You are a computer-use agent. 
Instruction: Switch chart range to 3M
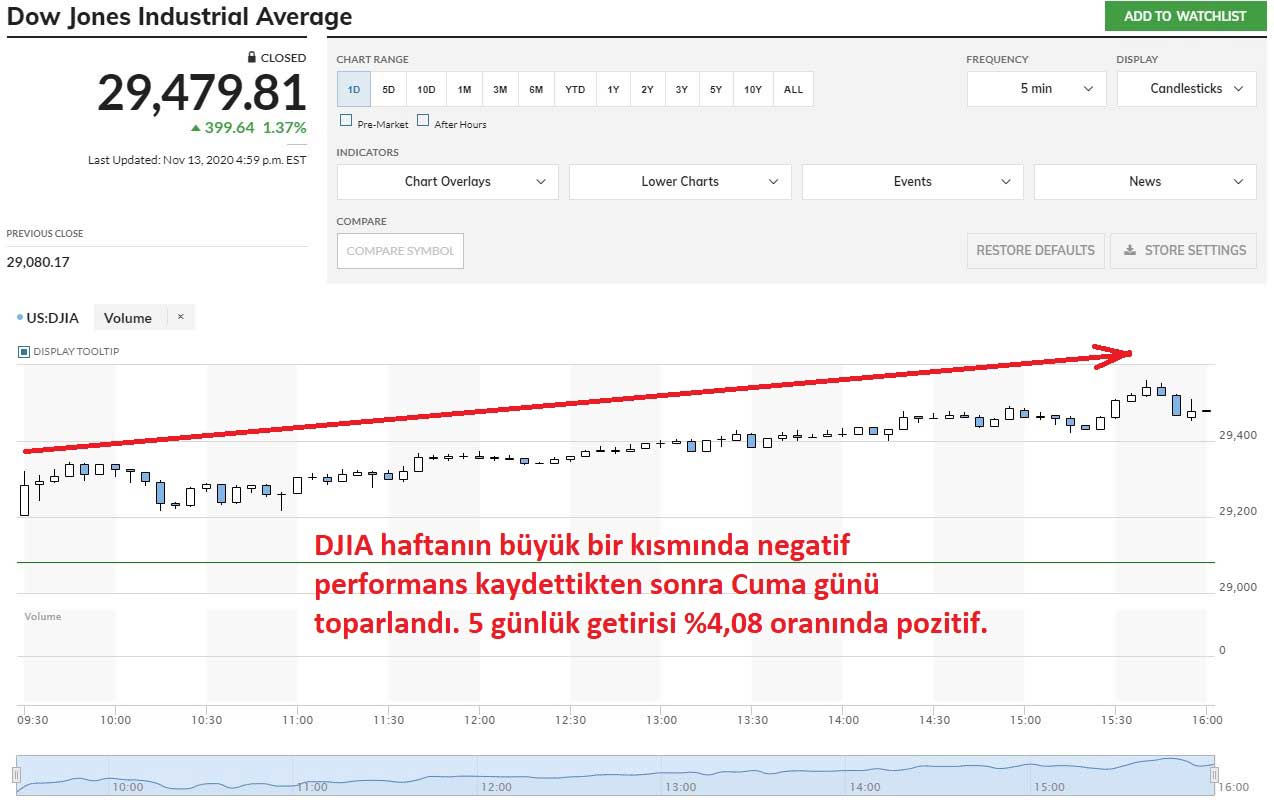pos(500,89)
